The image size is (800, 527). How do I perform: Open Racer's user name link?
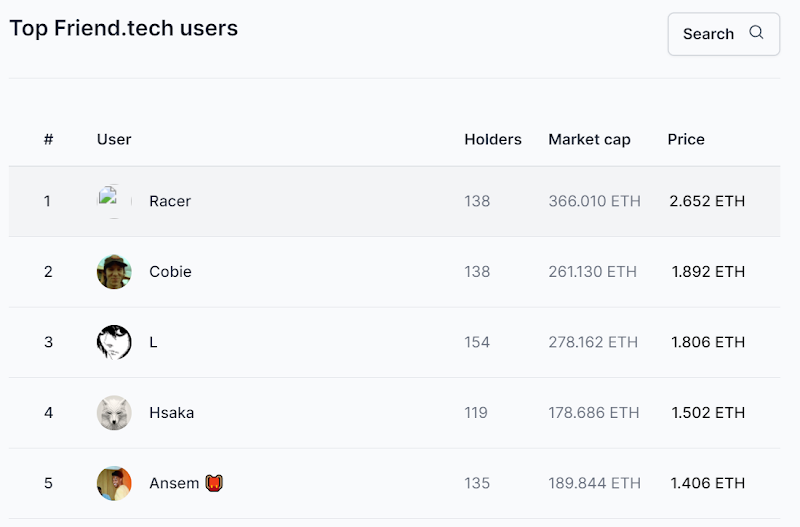pos(170,201)
